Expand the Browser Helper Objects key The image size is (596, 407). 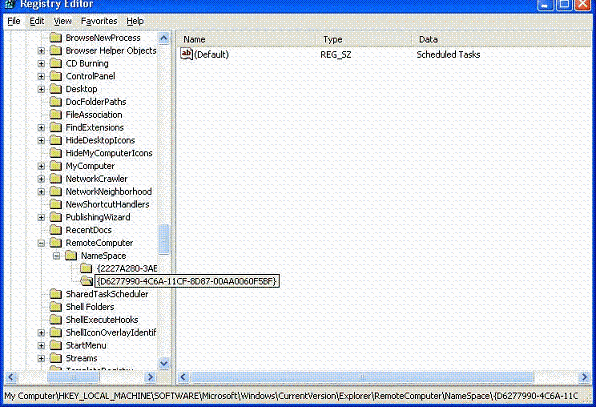[x=41, y=51]
